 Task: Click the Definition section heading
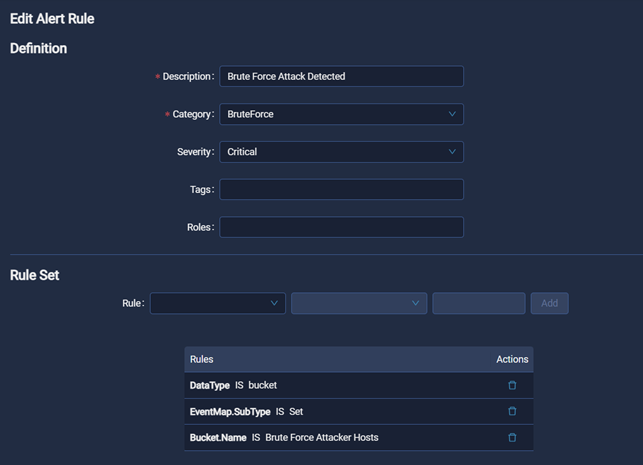(39, 48)
